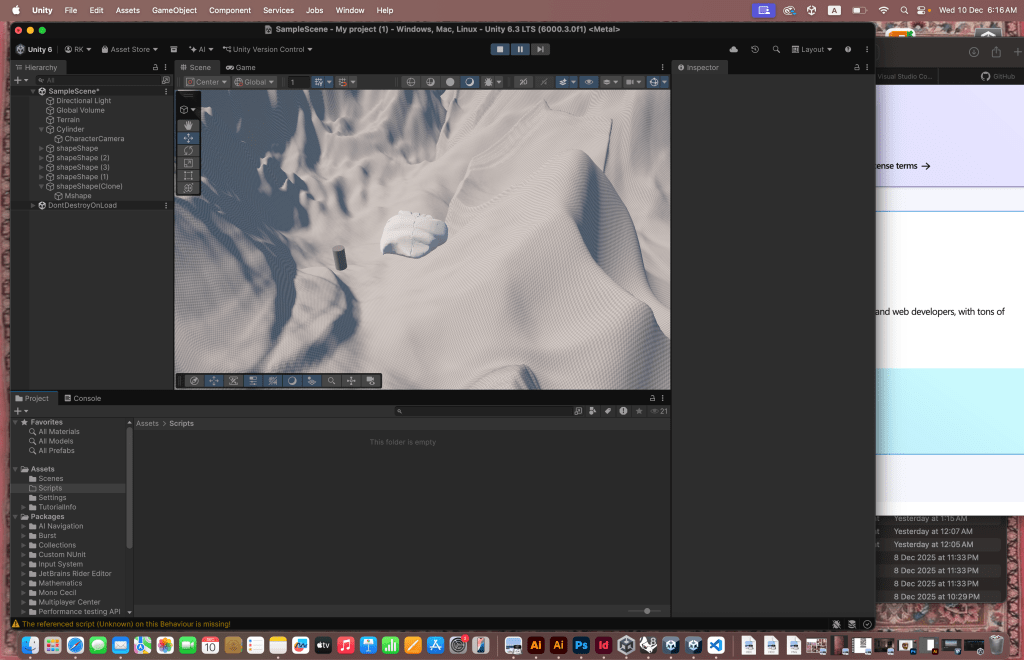Open the Asset Store button
Viewport: 1024px width, 660px height.
pos(129,49)
